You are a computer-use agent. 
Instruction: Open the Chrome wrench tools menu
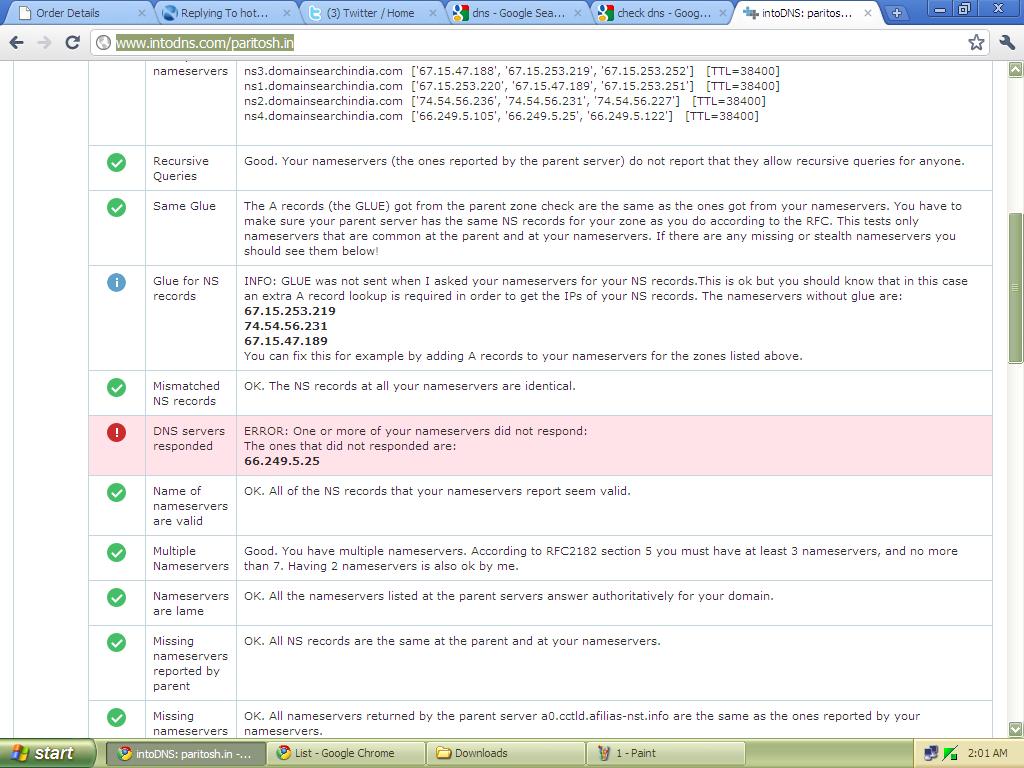tap(1007, 44)
